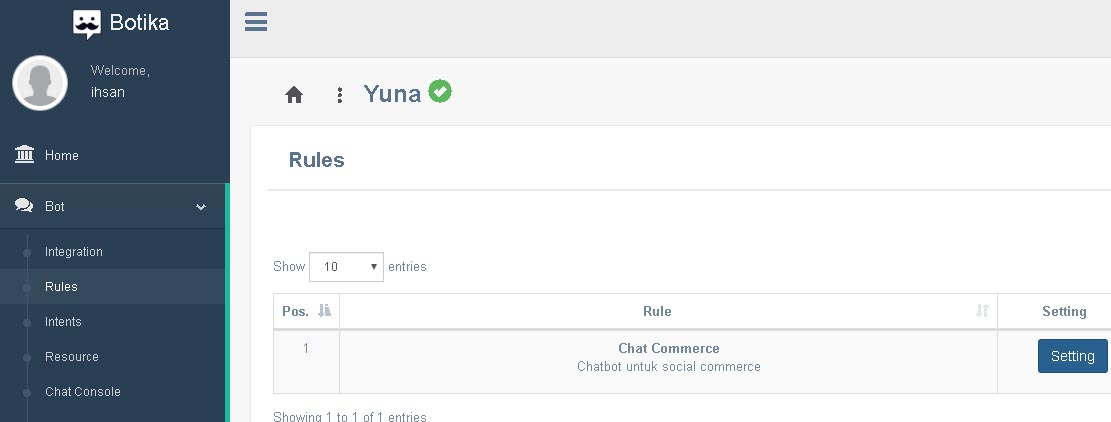Open Intents sidebar item
The height and width of the screenshot is (422, 1111).
coord(63,322)
